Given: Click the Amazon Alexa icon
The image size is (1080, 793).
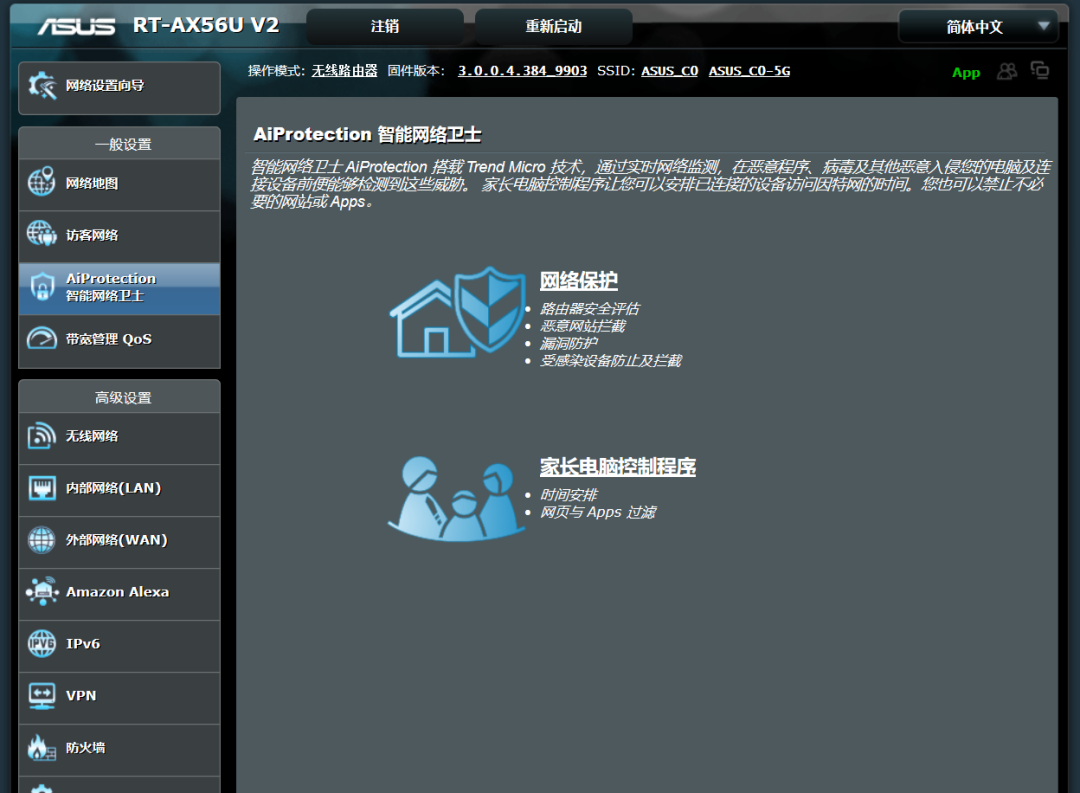Looking at the screenshot, I should [42, 591].
